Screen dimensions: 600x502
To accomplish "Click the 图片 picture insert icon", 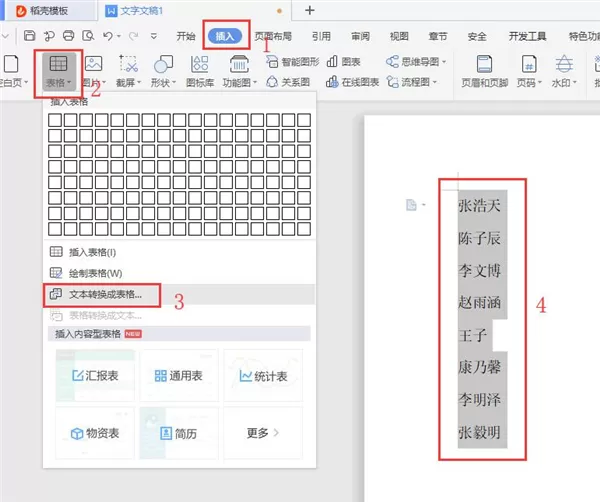I will tap(93, 72).
